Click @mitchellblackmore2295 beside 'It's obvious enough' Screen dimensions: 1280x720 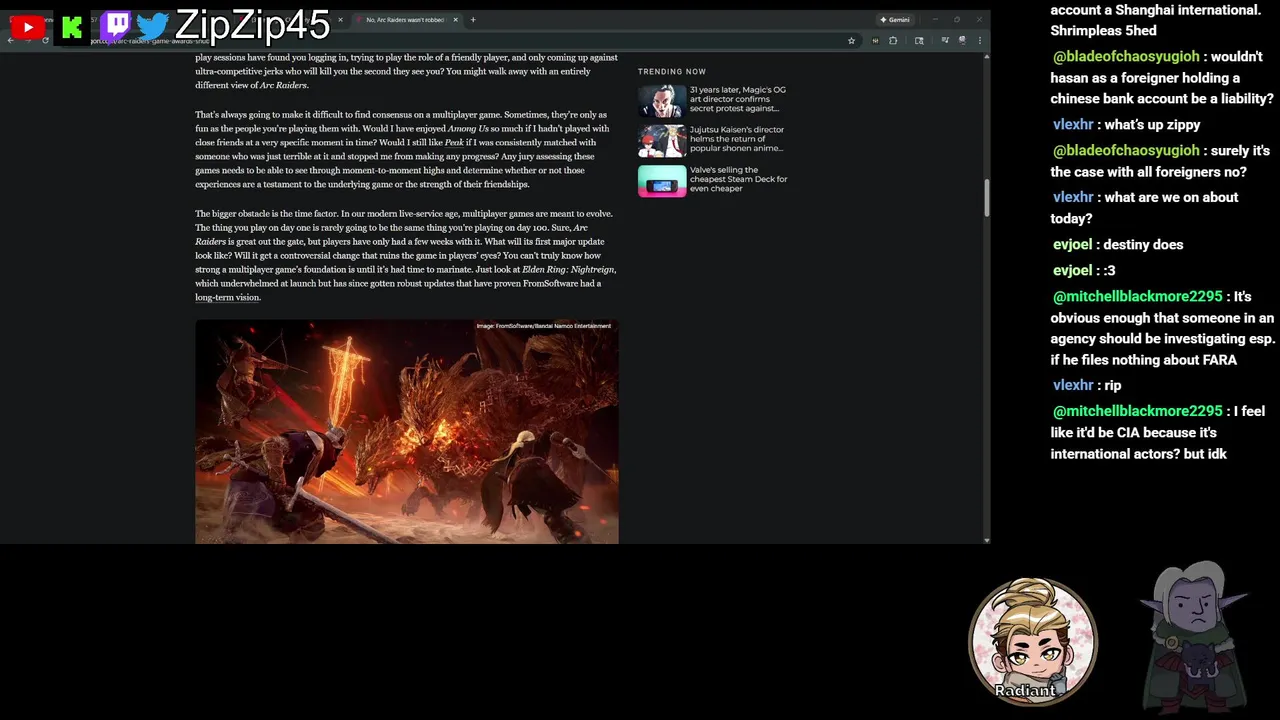click(x=1137, y=297)
